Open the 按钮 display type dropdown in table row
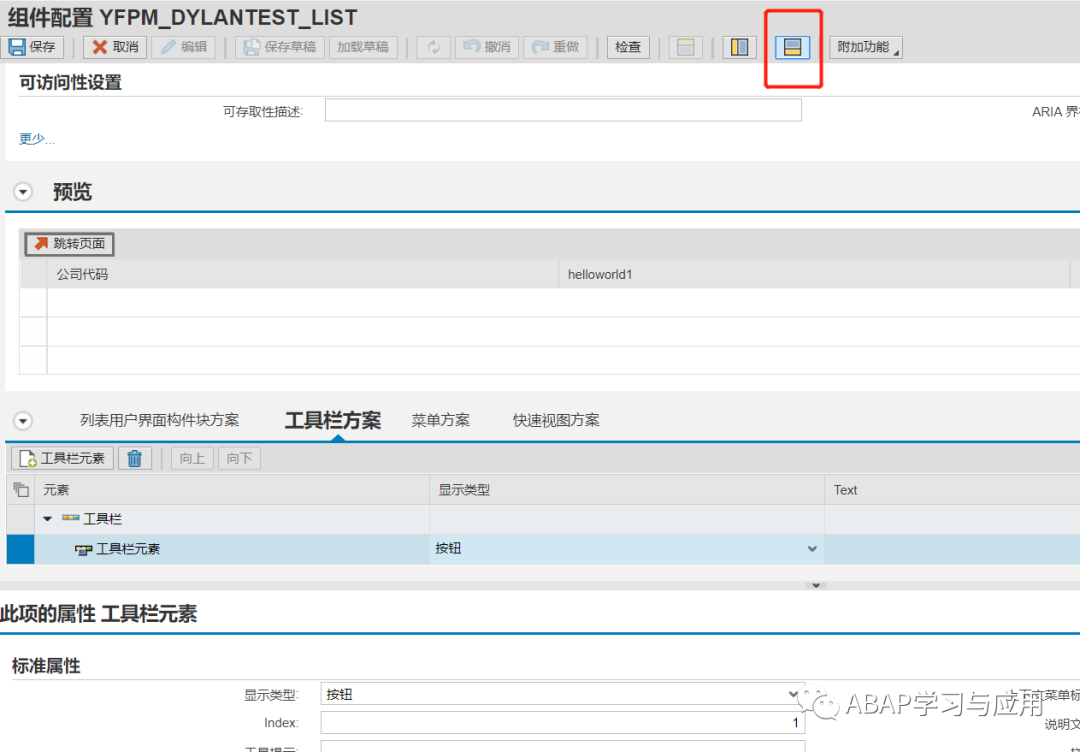The height and width of the screenshot is (752, 1080). [x=812, y=549]
